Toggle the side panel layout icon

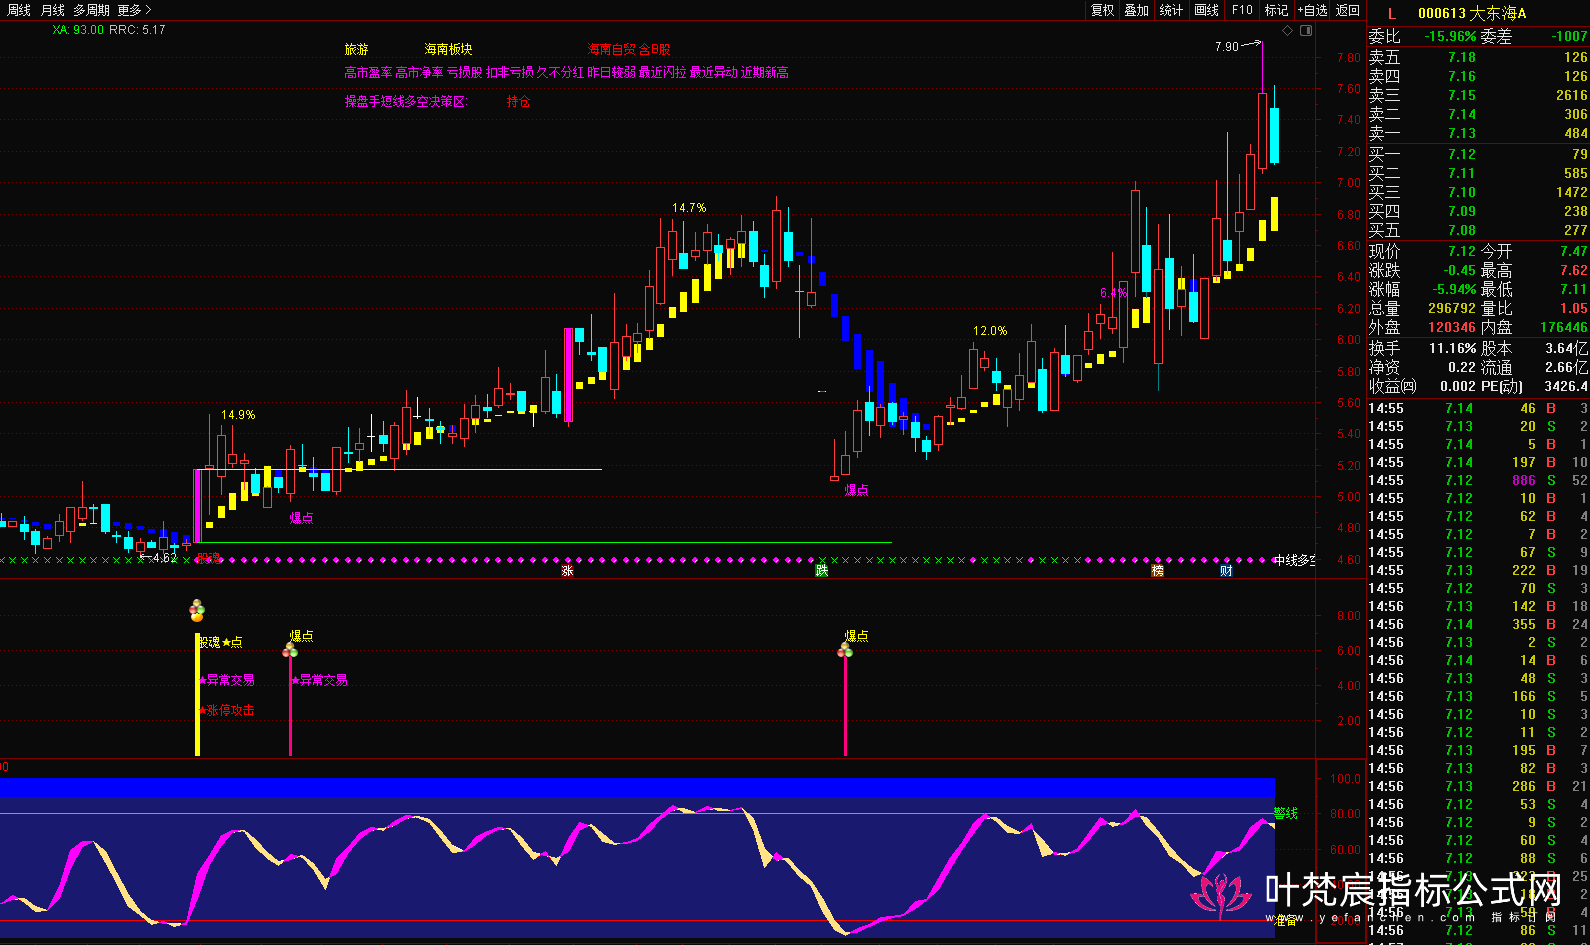tap(1305, 31)
